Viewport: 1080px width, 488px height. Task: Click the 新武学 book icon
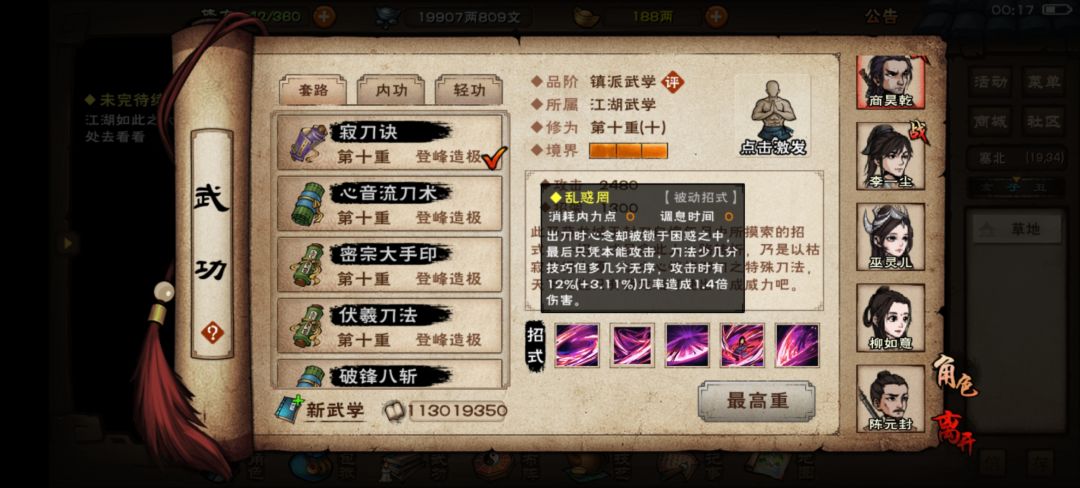289,410
